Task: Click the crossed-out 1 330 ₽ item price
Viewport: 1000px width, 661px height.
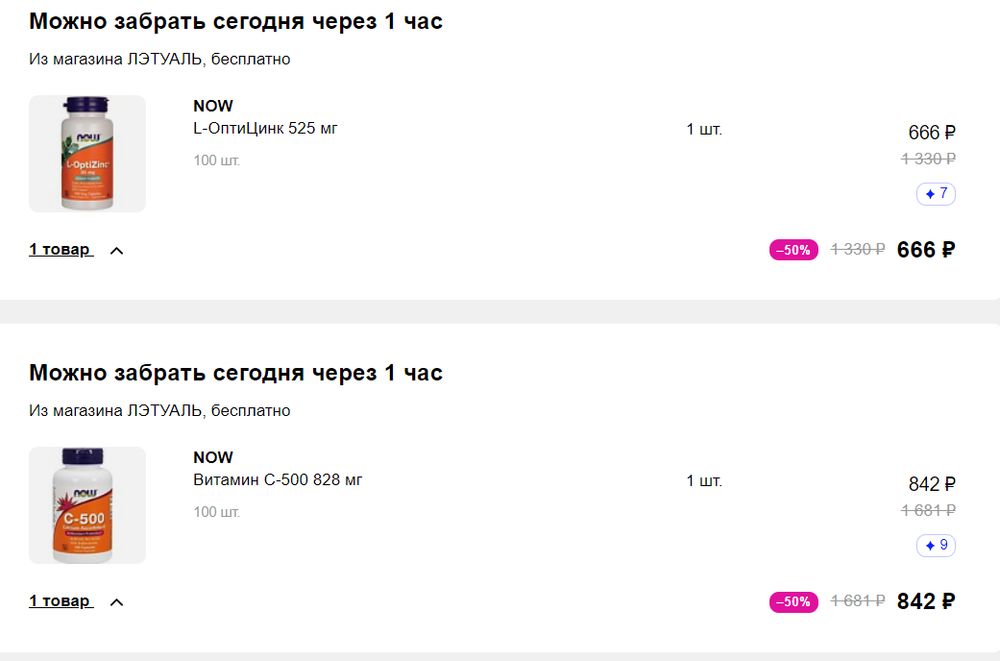Action: [x=928, y=158]
